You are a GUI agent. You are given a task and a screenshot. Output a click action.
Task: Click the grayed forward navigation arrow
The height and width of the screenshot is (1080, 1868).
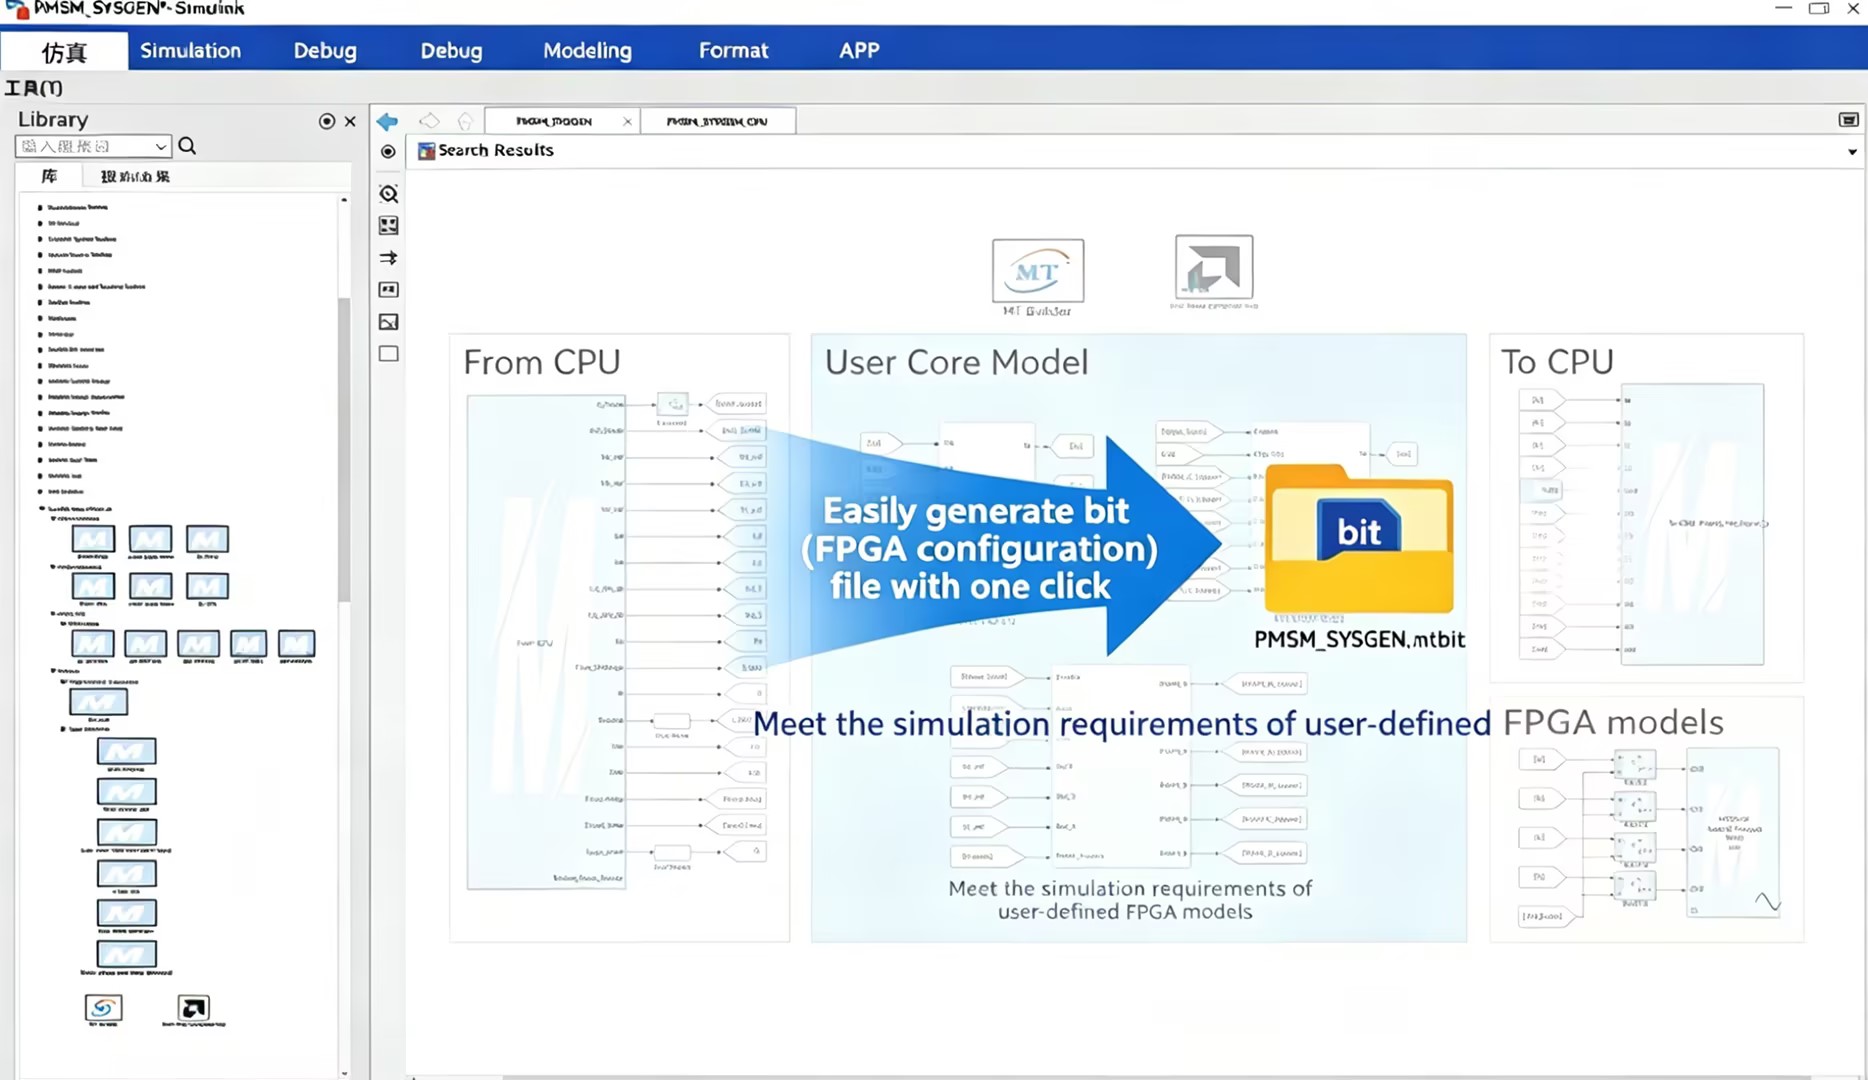(x=429, y=121)
